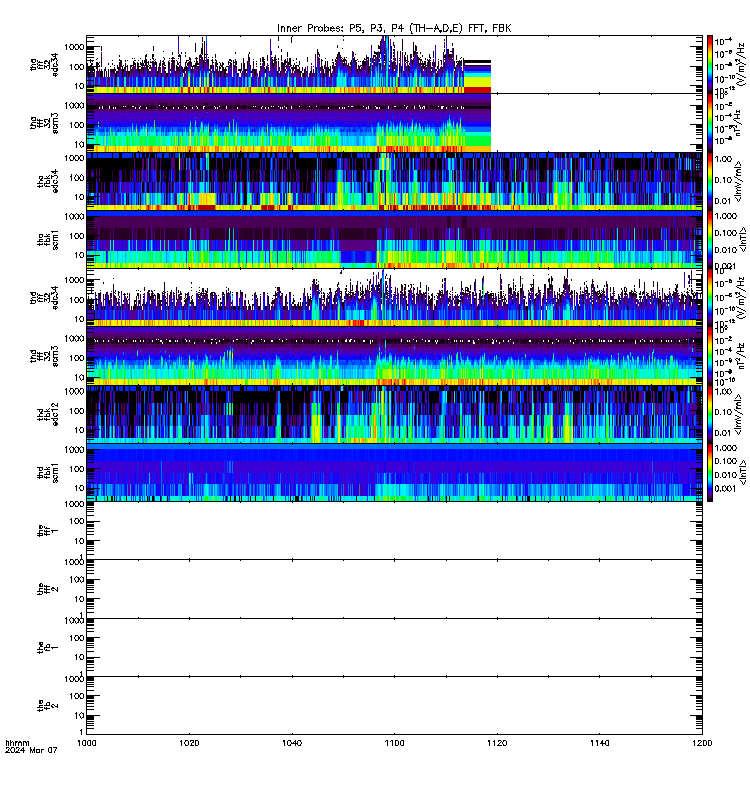Click the 1000 time tick label
750x800 pixels.
click(86, 743)
